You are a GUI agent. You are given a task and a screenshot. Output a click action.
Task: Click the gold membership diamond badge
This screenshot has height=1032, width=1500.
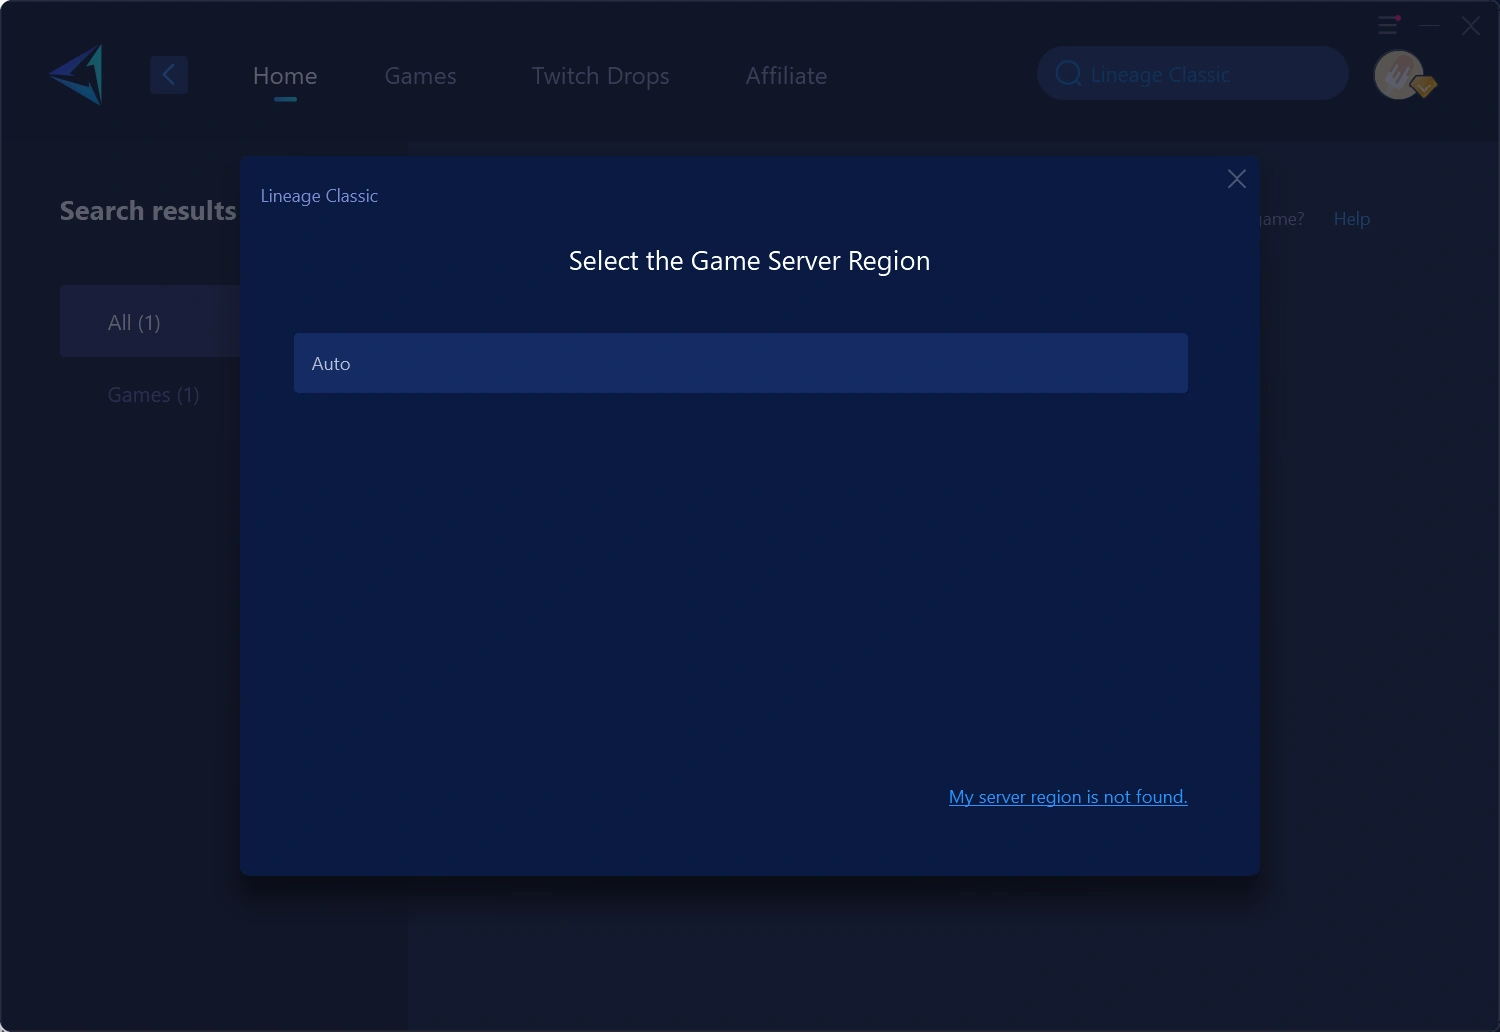1424,86
